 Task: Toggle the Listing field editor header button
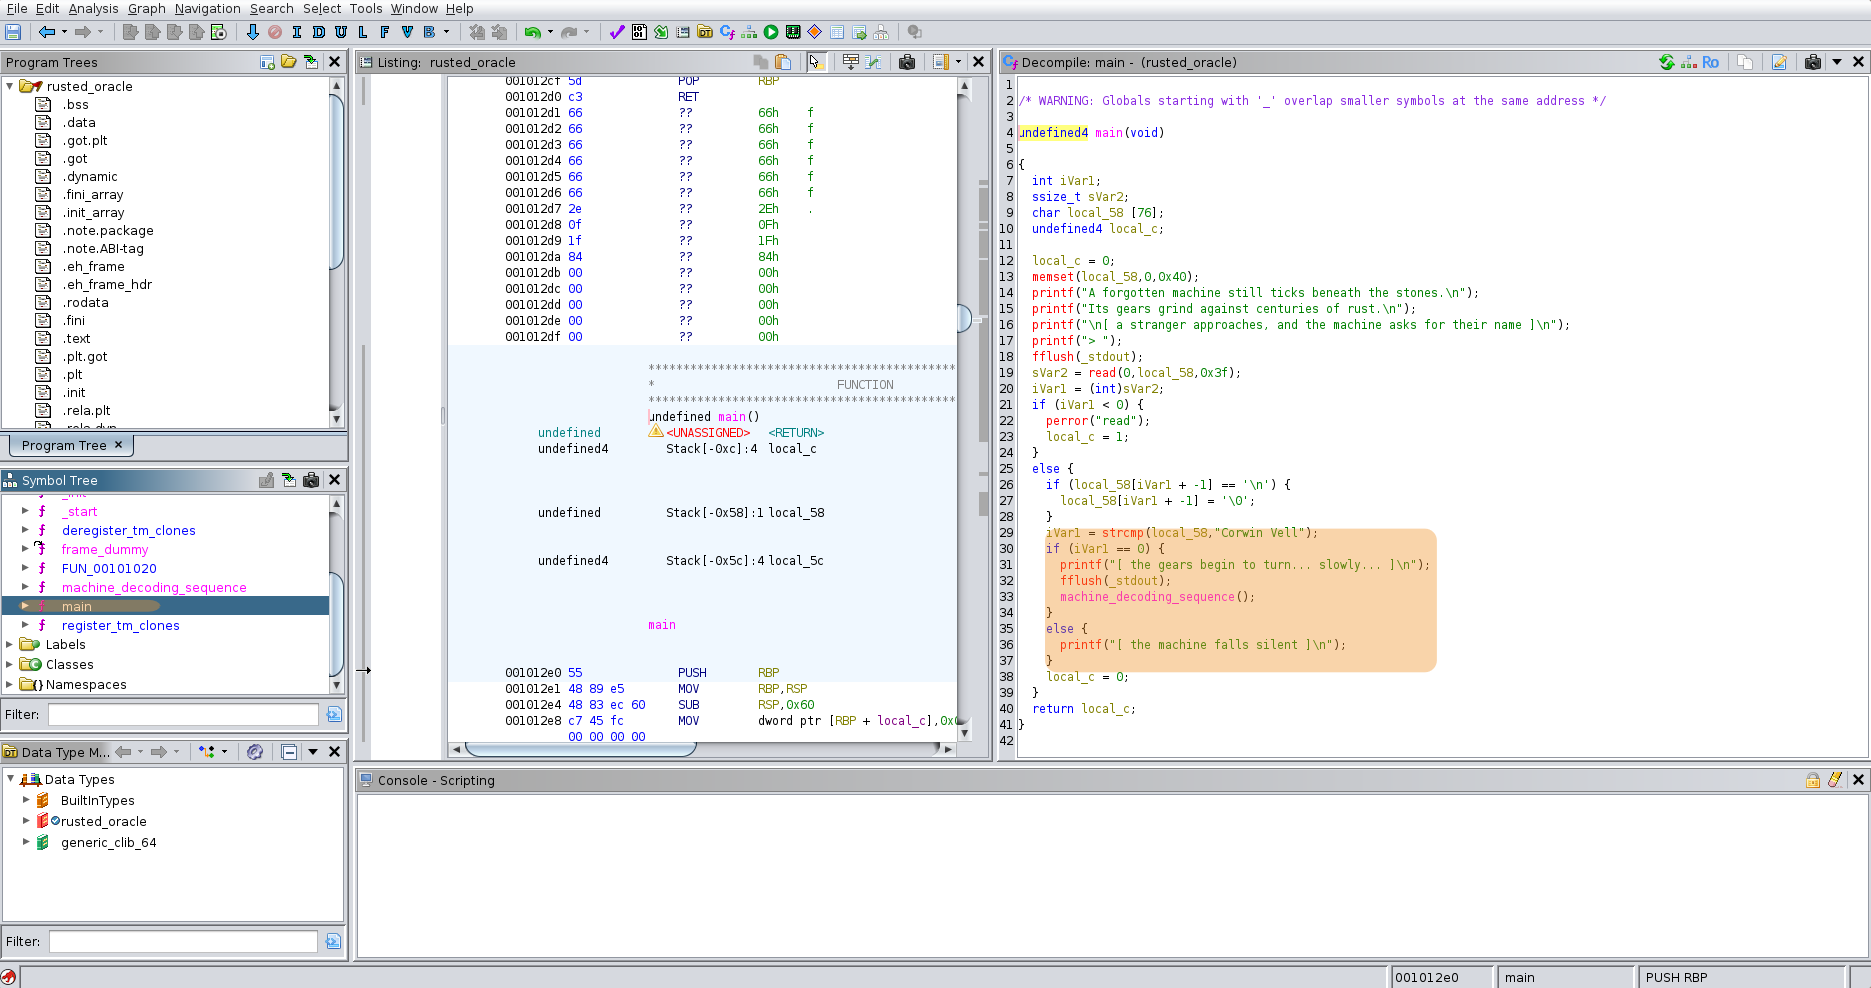(x=850, y=62)
